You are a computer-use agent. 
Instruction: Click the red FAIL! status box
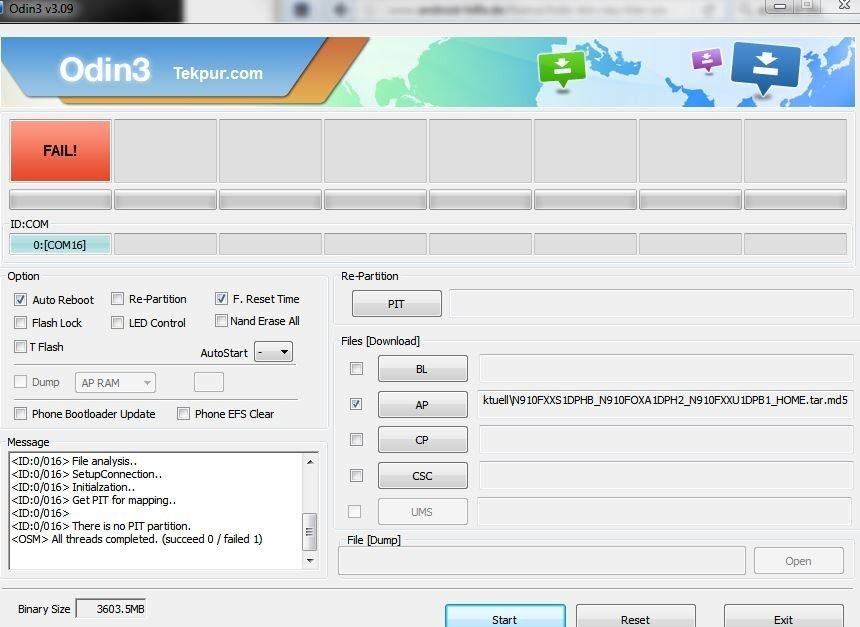[60, 151]
